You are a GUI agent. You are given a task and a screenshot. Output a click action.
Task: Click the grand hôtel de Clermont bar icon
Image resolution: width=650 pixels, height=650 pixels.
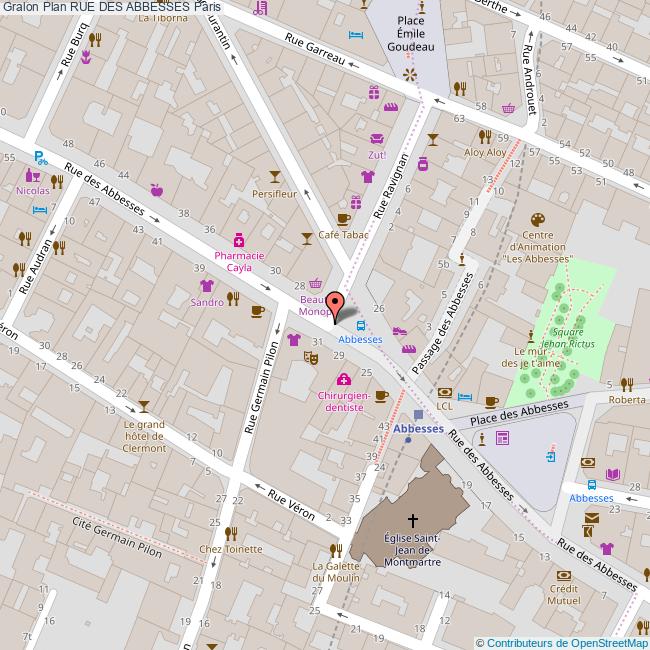point(144,406)
